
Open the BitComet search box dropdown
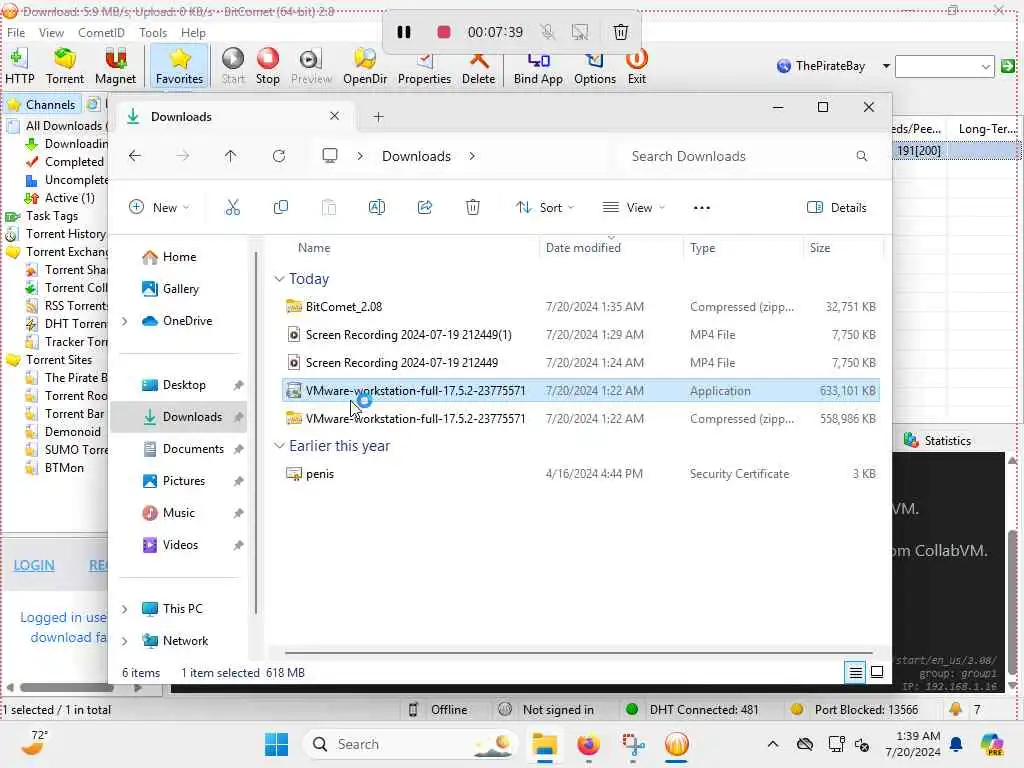[985, 66]
